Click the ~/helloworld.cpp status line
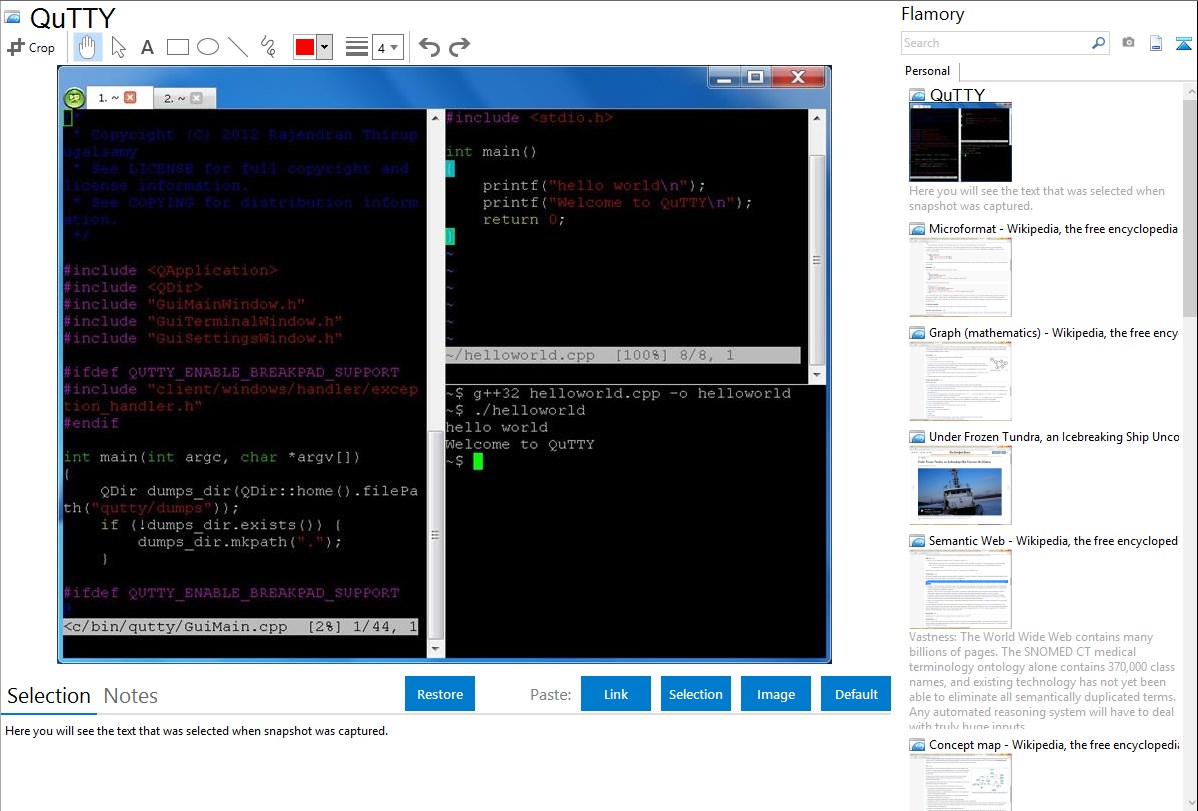Screen dimensions: 1198x811 pos(623,355)
